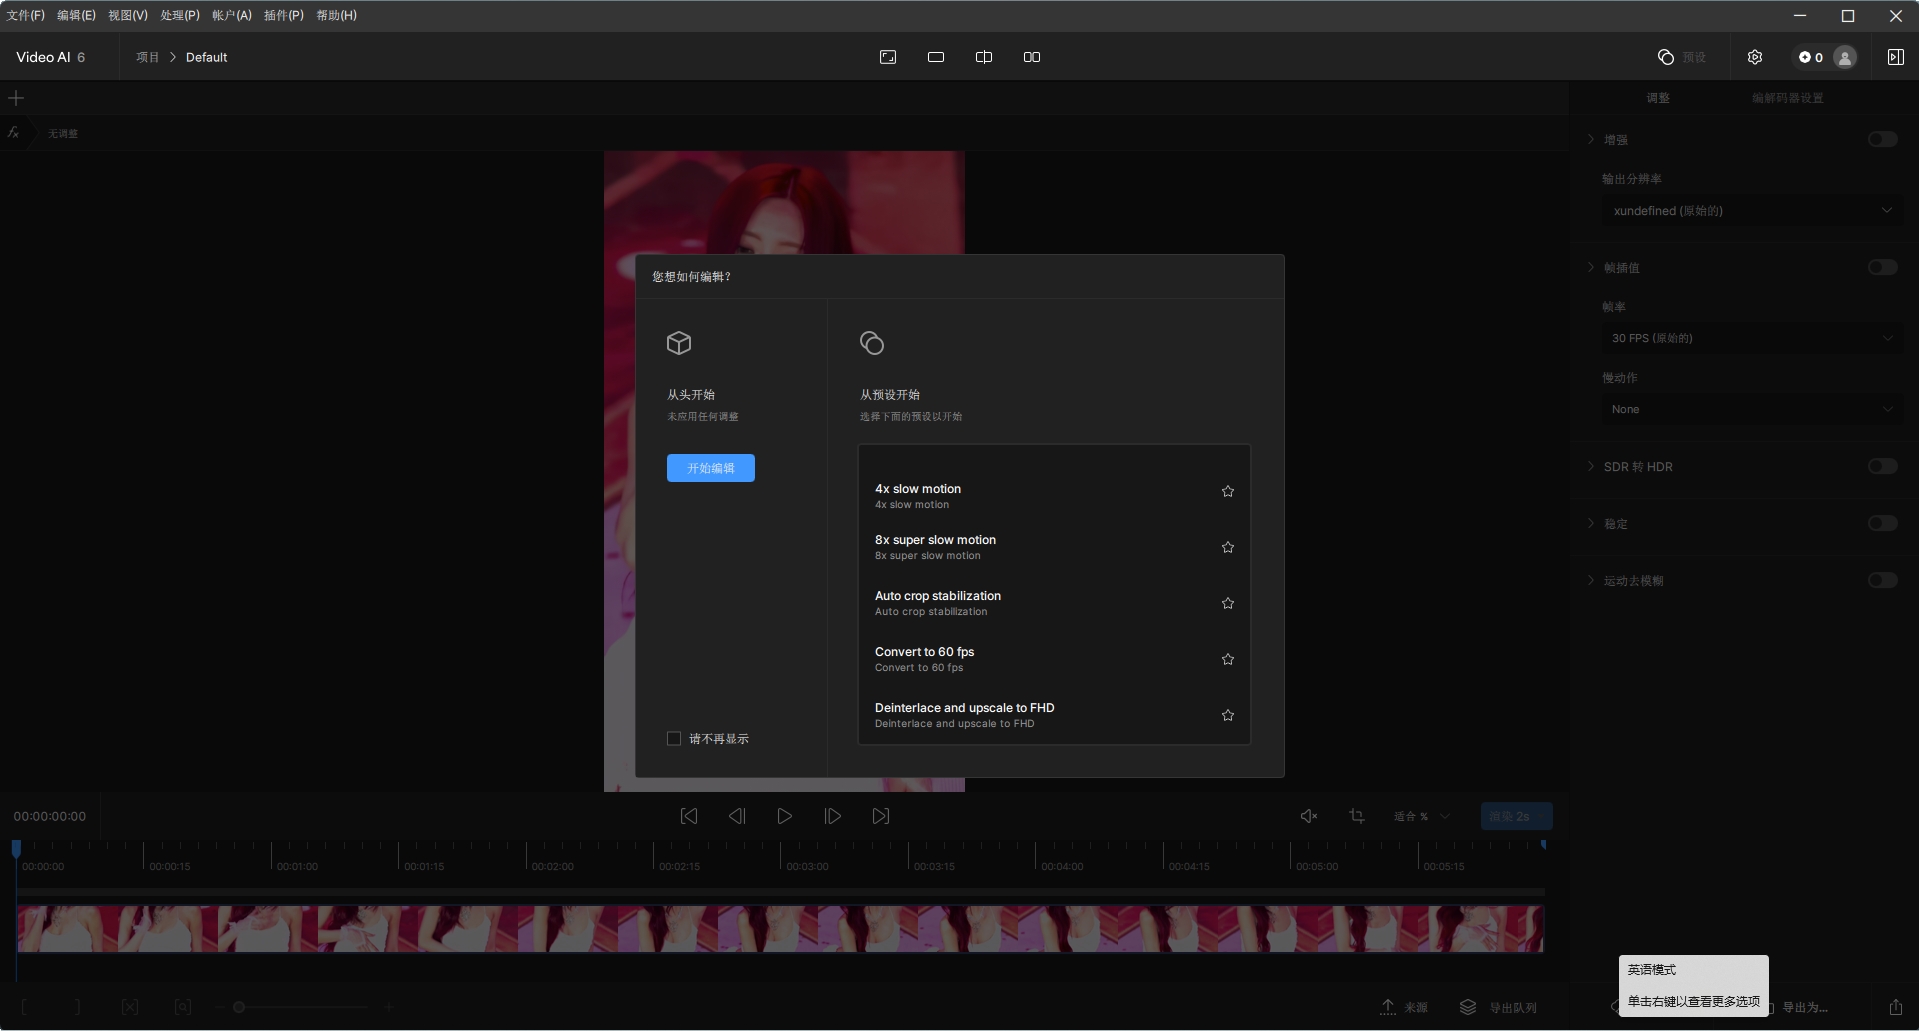Open the 插件(P) menu
The width and height of the screenshot is (1919, 1031).
284,15
